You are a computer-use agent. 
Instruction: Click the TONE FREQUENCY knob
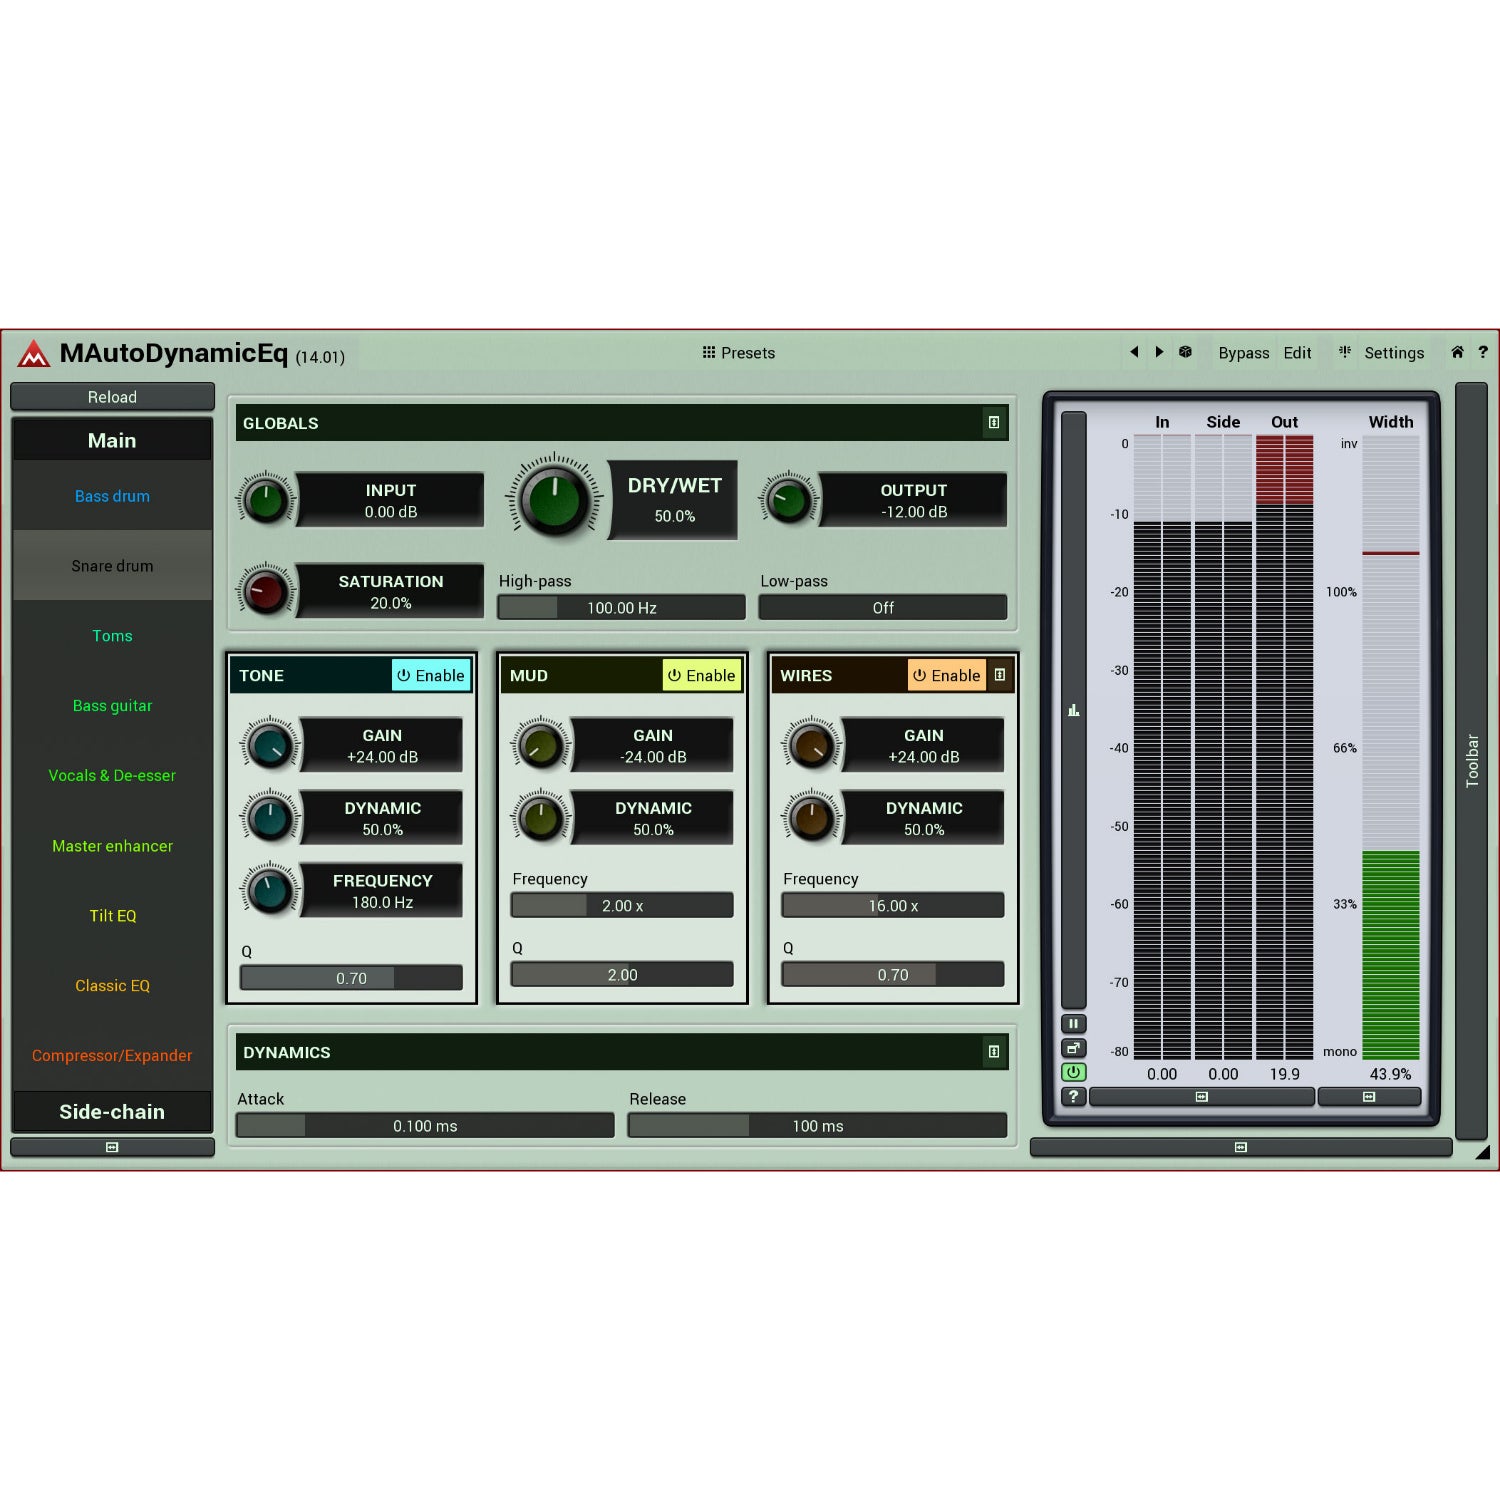pos(269,890)
